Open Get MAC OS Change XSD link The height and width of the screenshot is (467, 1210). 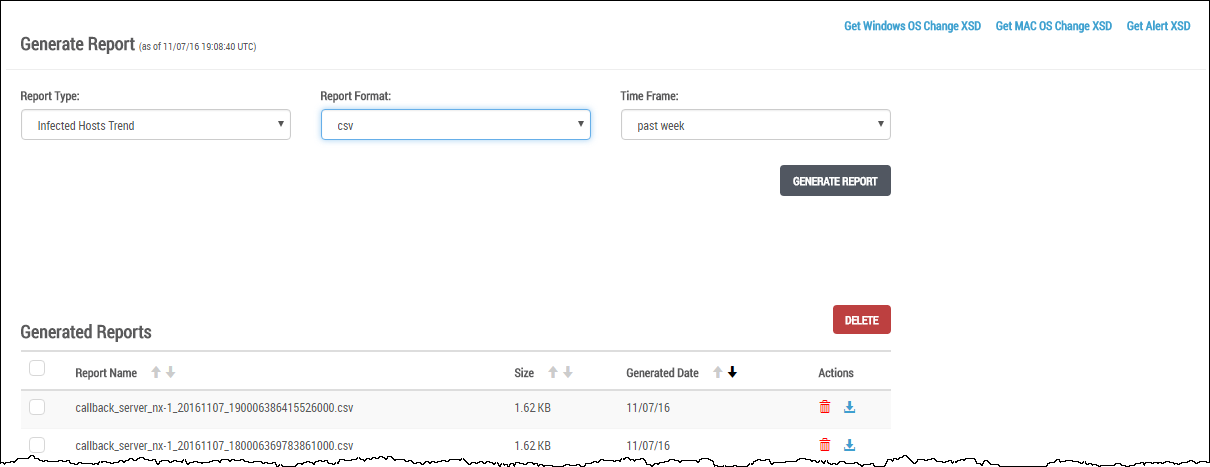pos(1054,26)
